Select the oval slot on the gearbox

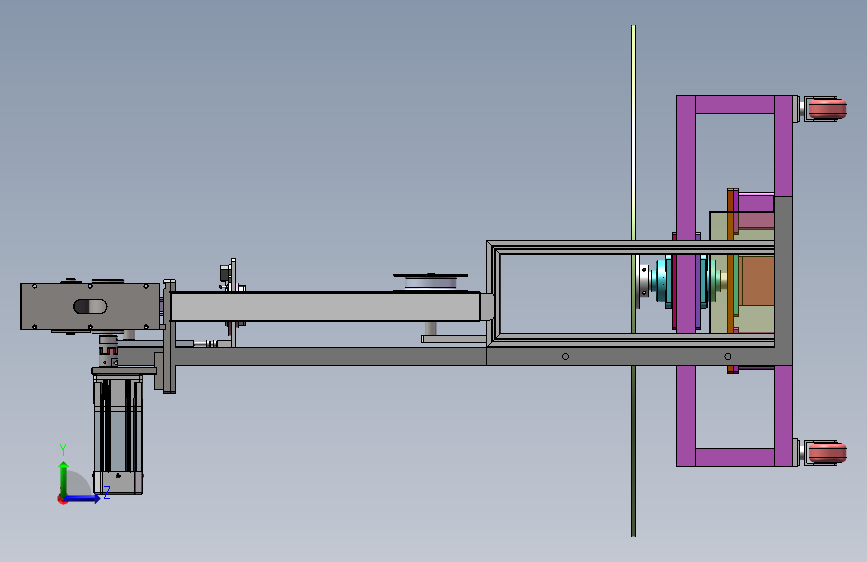point(90,306)
